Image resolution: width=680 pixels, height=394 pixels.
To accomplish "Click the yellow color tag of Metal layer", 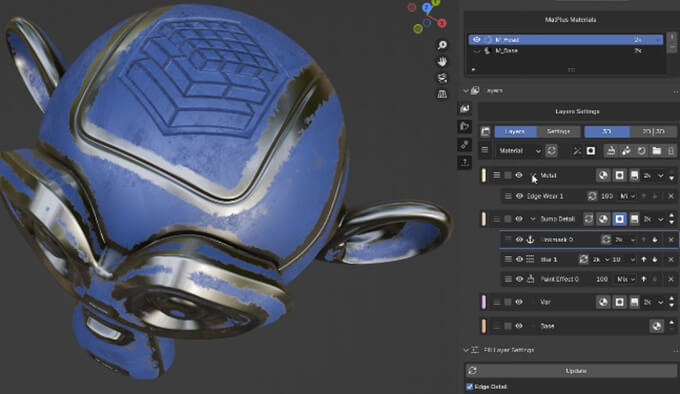I will [x=484, y=176].
